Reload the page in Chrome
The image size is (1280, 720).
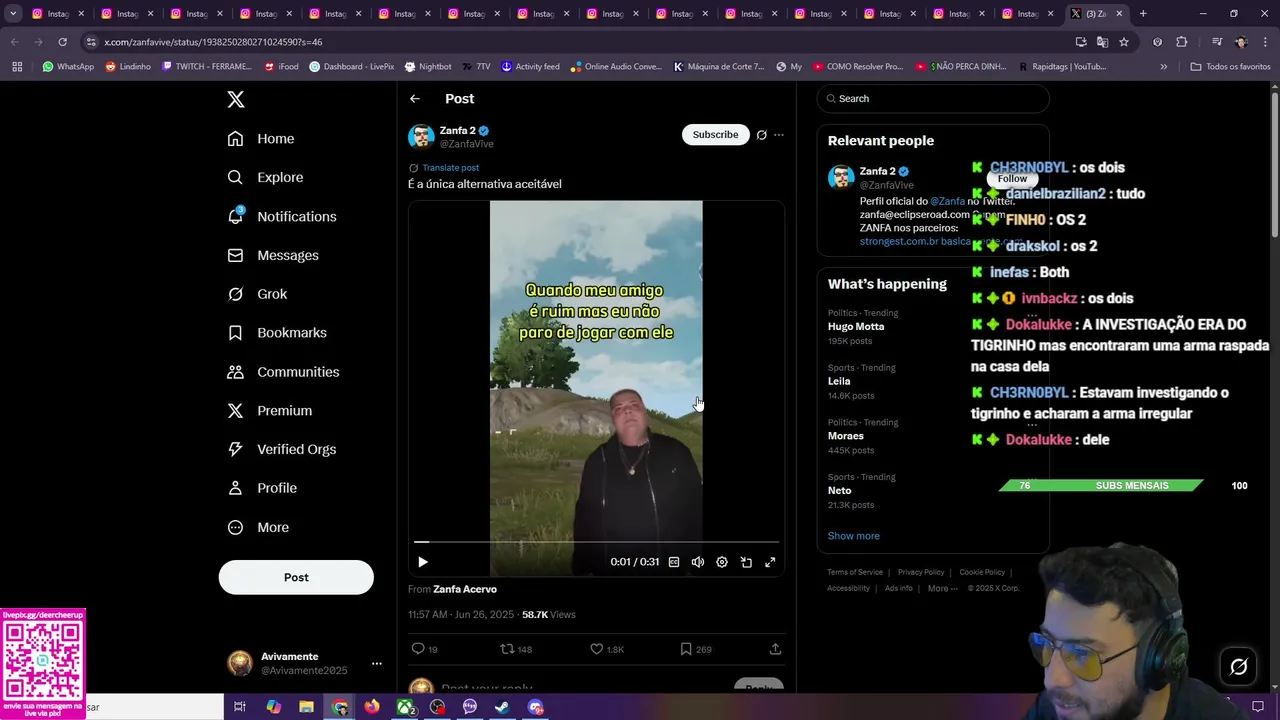[x=62, y=42]
